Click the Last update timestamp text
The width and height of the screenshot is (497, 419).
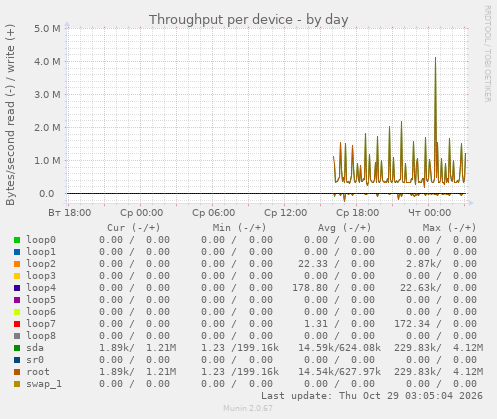coord(372,396)
